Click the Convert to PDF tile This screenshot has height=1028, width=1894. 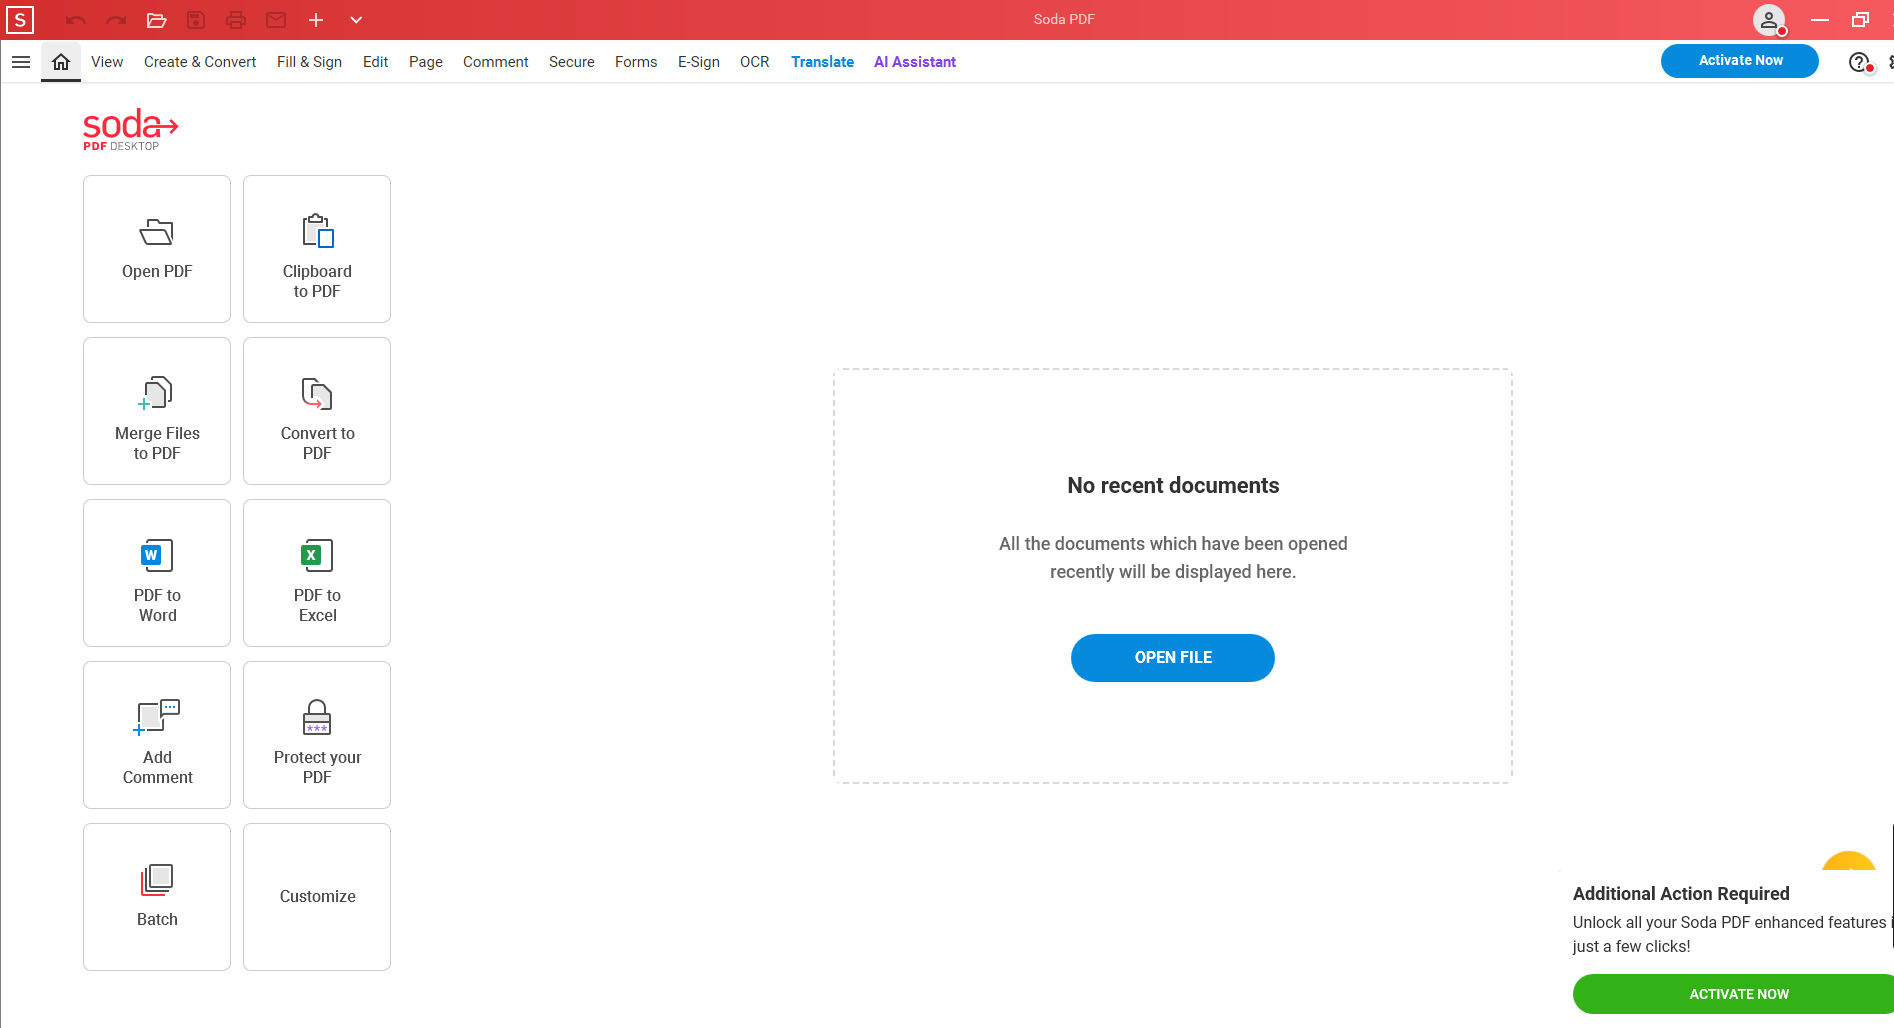[317, 411]
